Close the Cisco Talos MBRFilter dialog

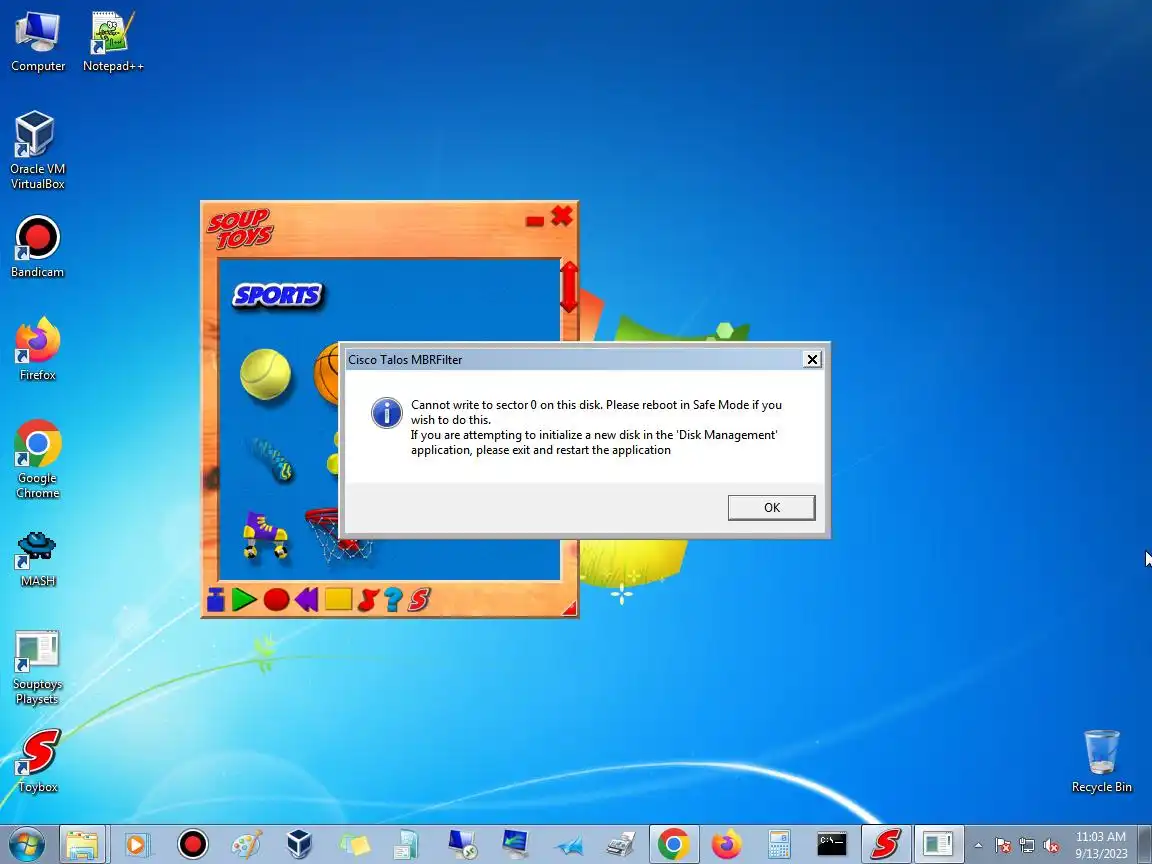[x=812, y=359]
